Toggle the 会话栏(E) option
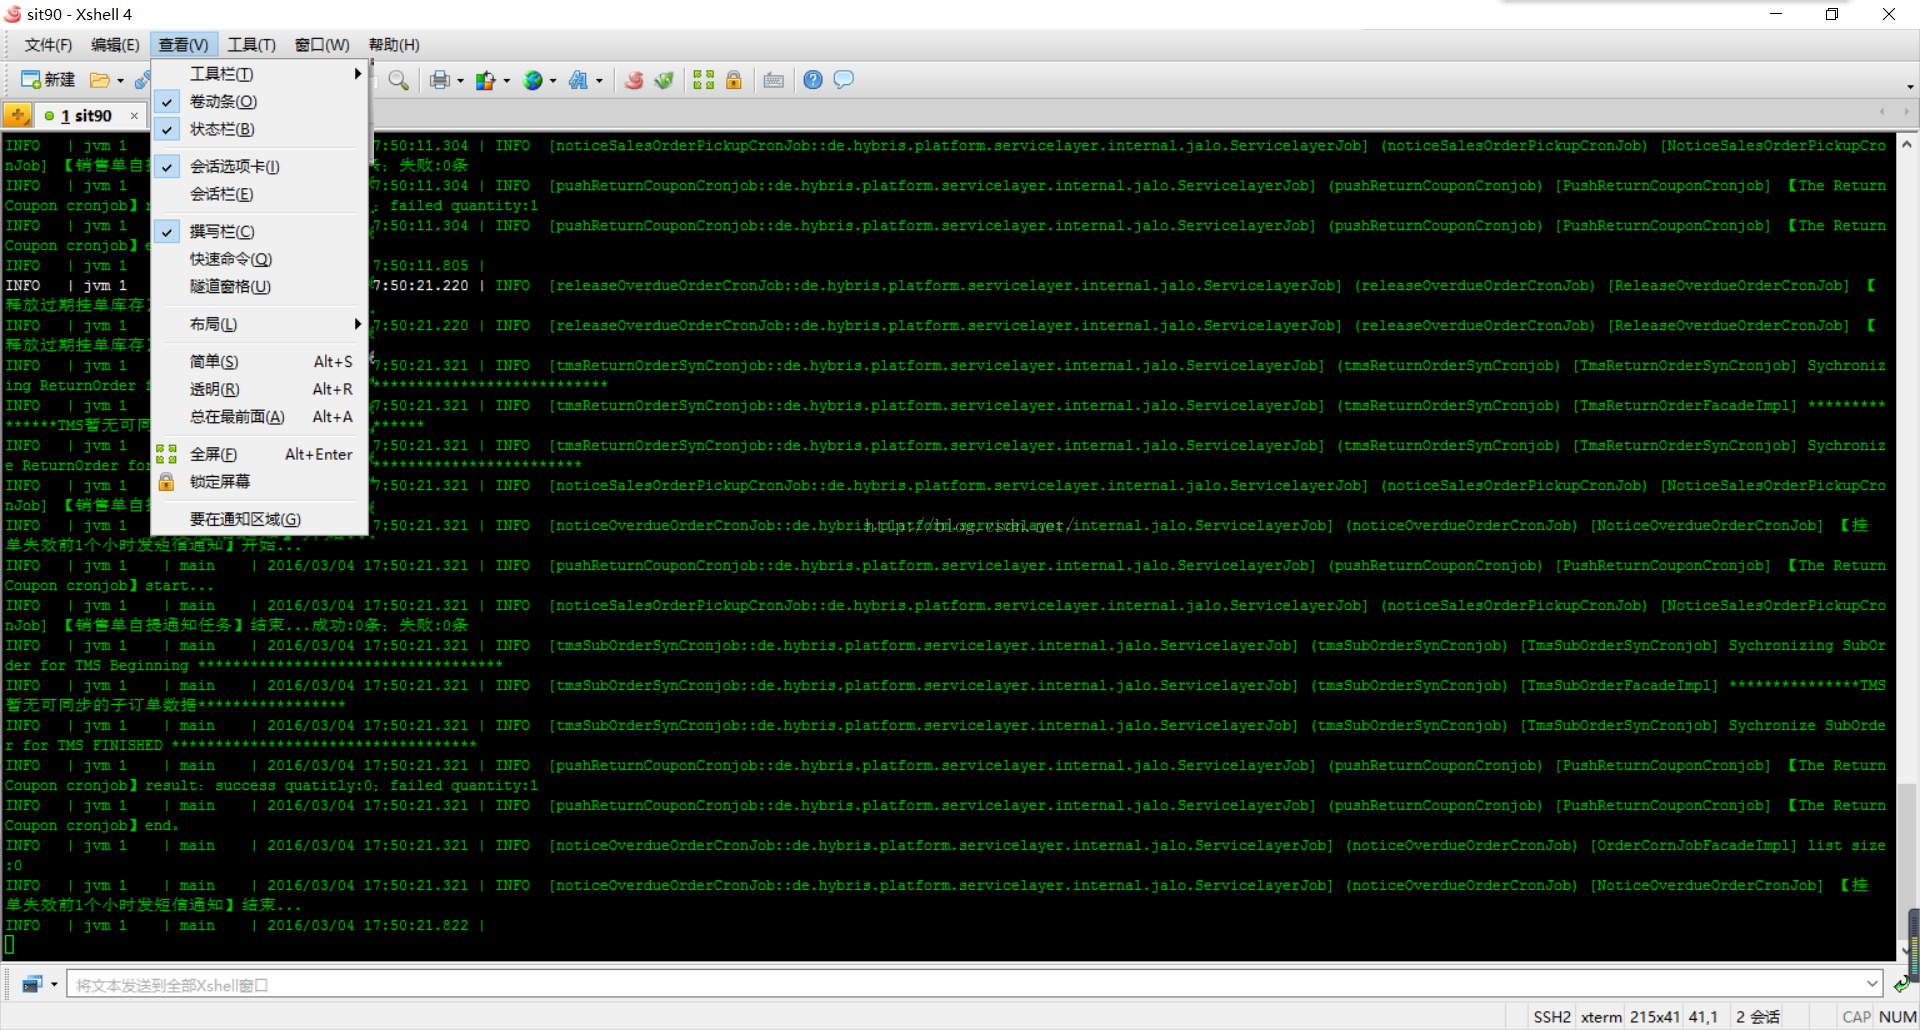This screenshot has height=1030, width=1920. 260,194
